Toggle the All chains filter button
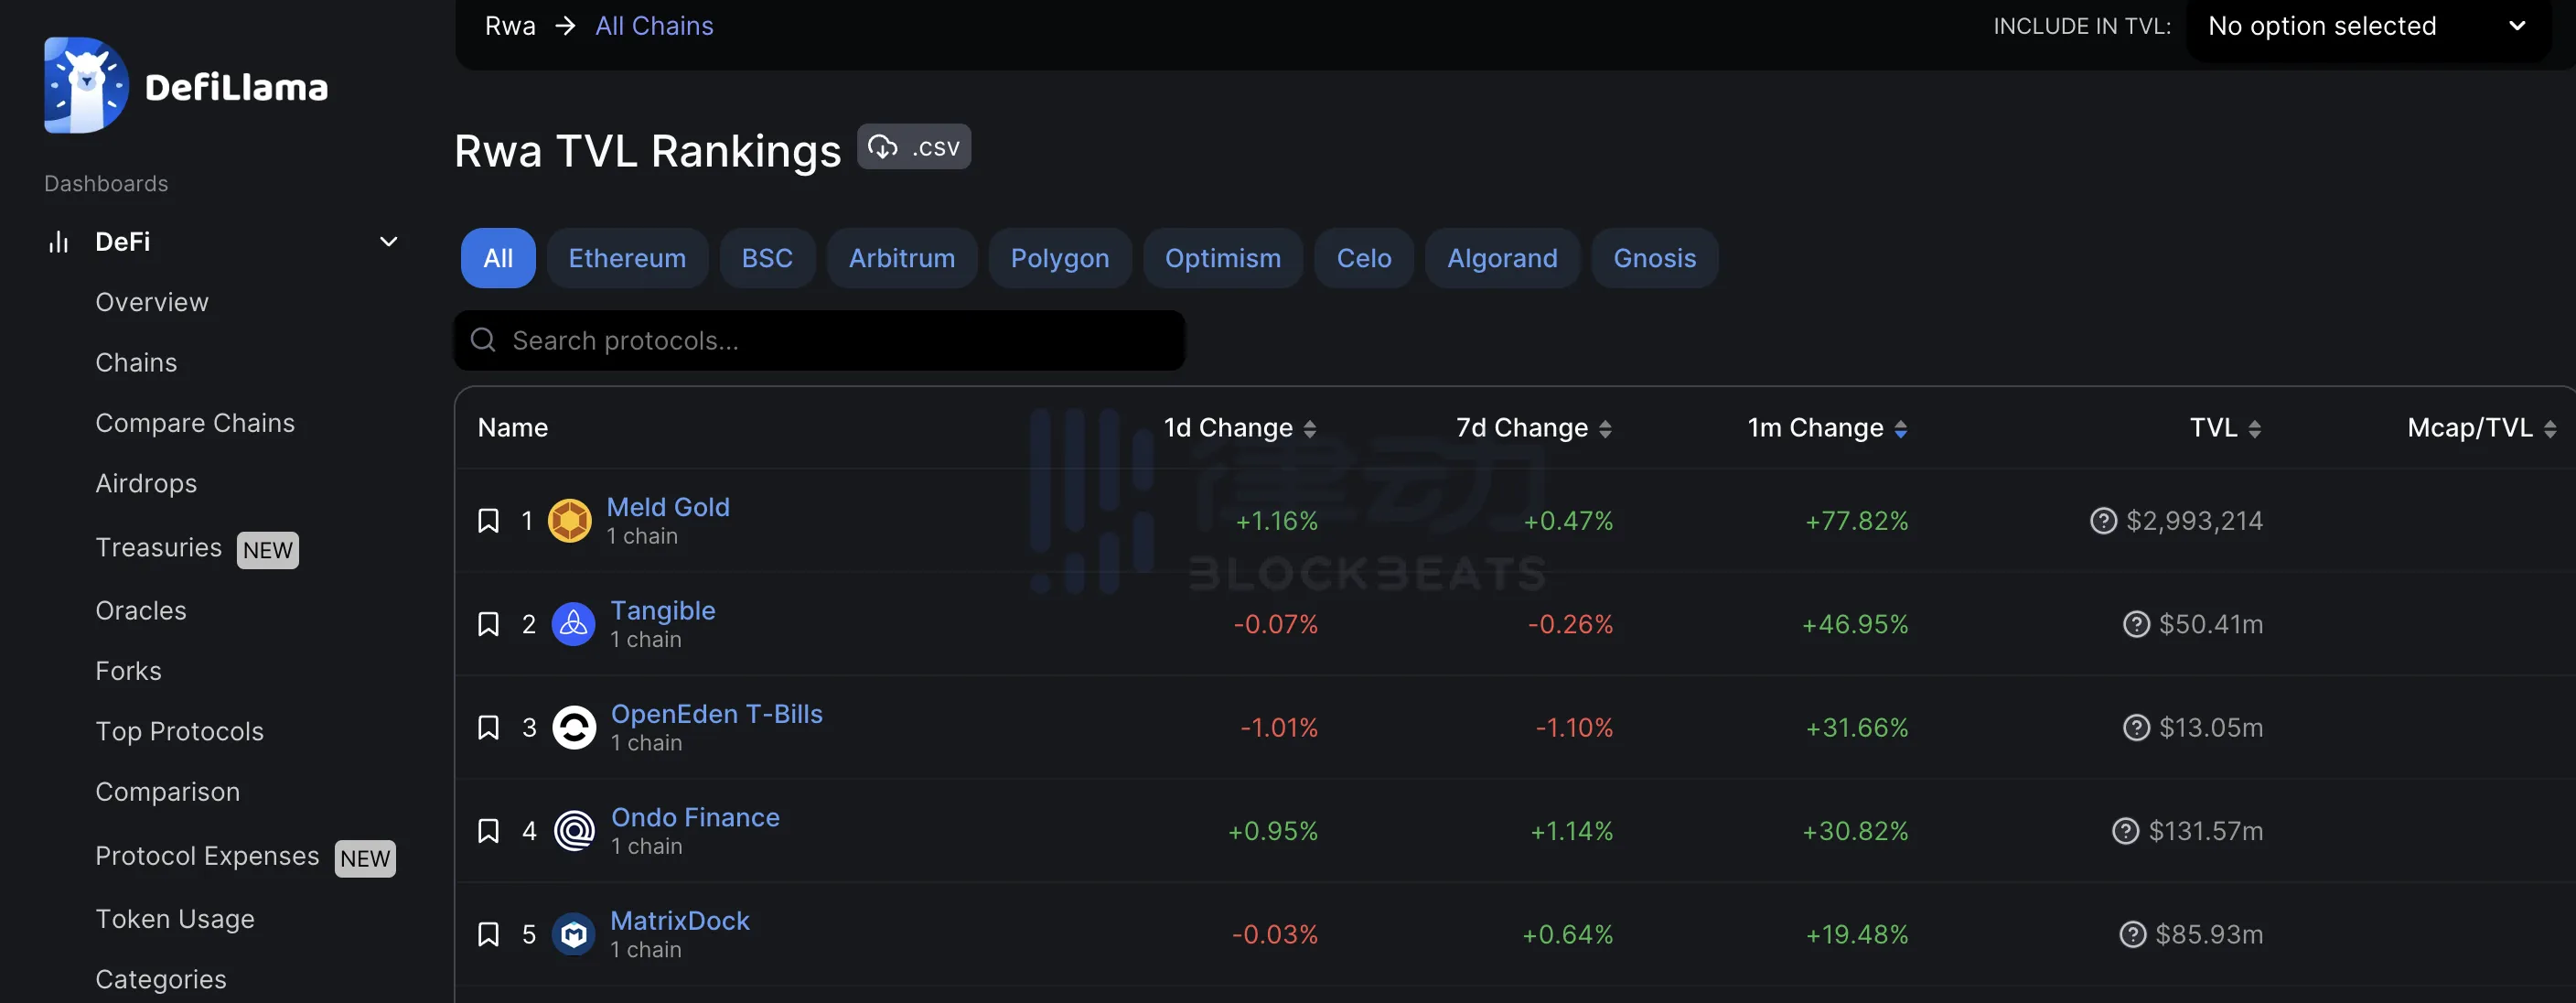This screenshot has height=1003, width=2576. point(496,256)
